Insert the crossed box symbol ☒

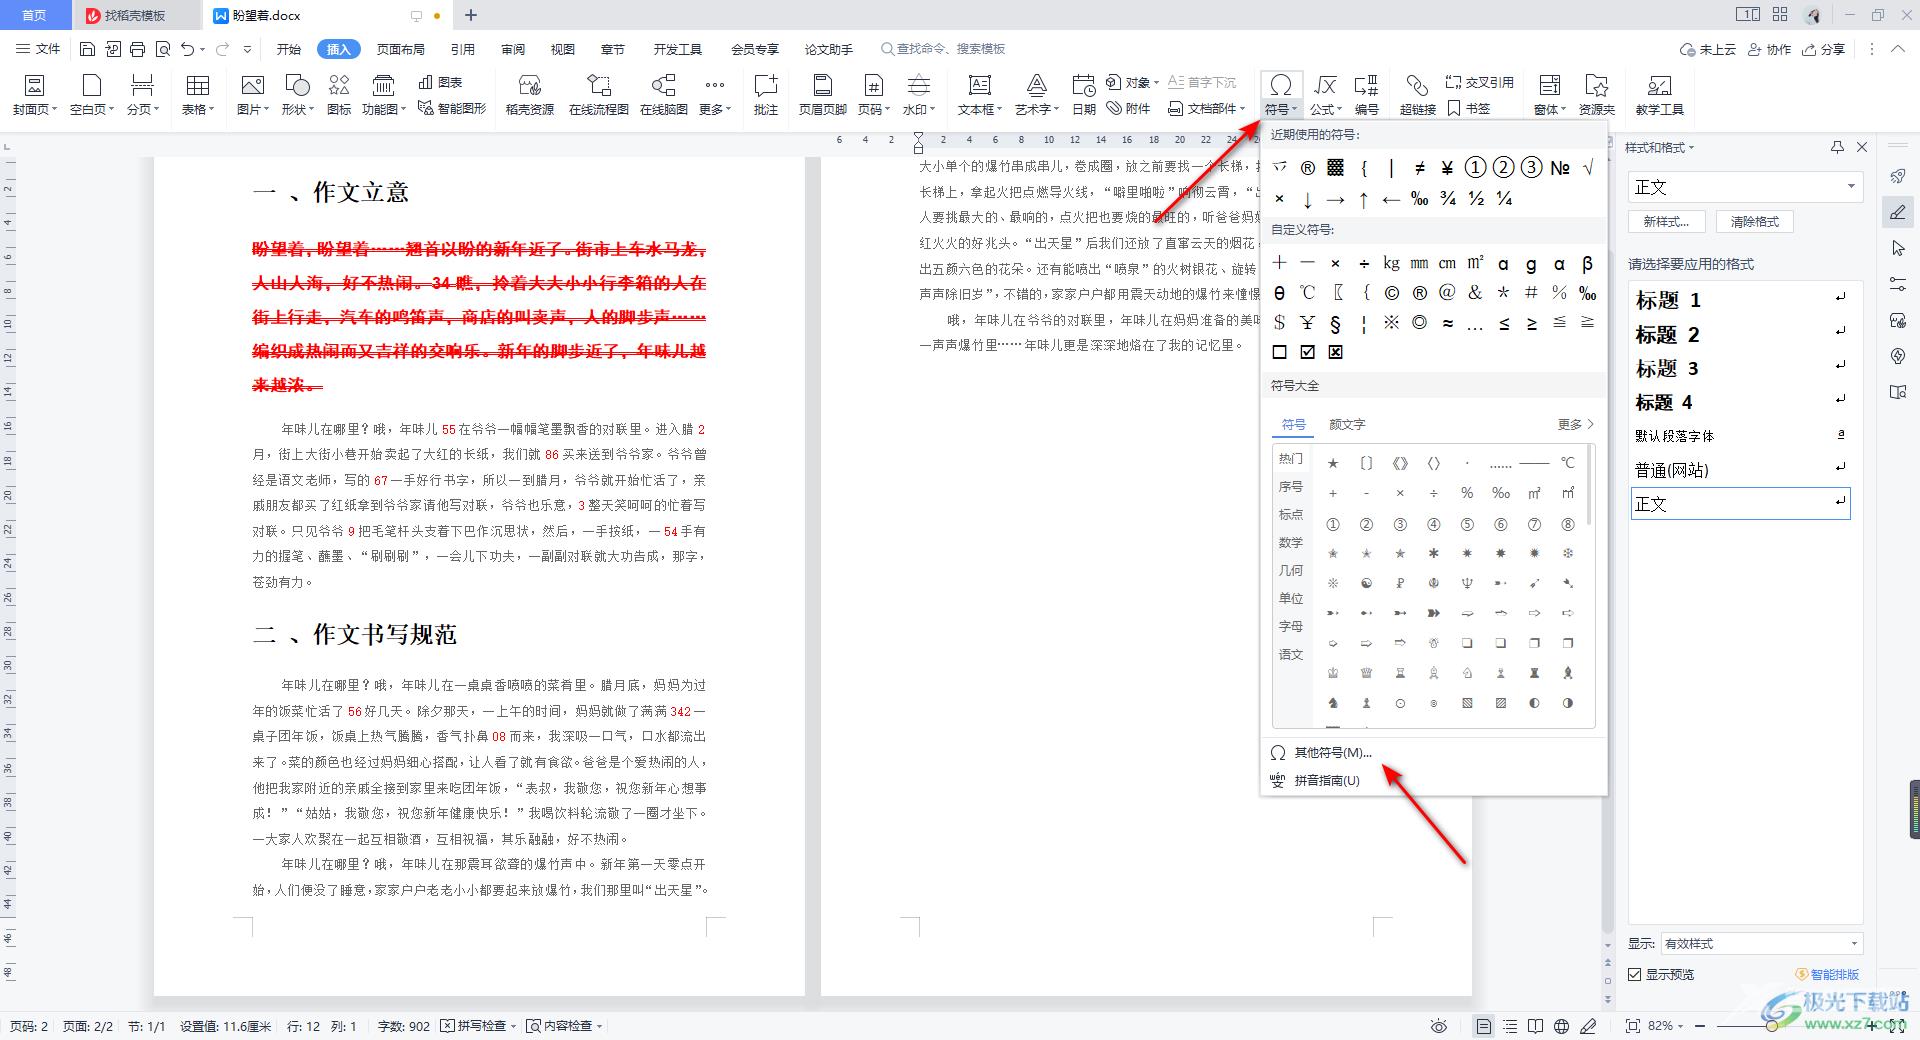pos(1335,352)
